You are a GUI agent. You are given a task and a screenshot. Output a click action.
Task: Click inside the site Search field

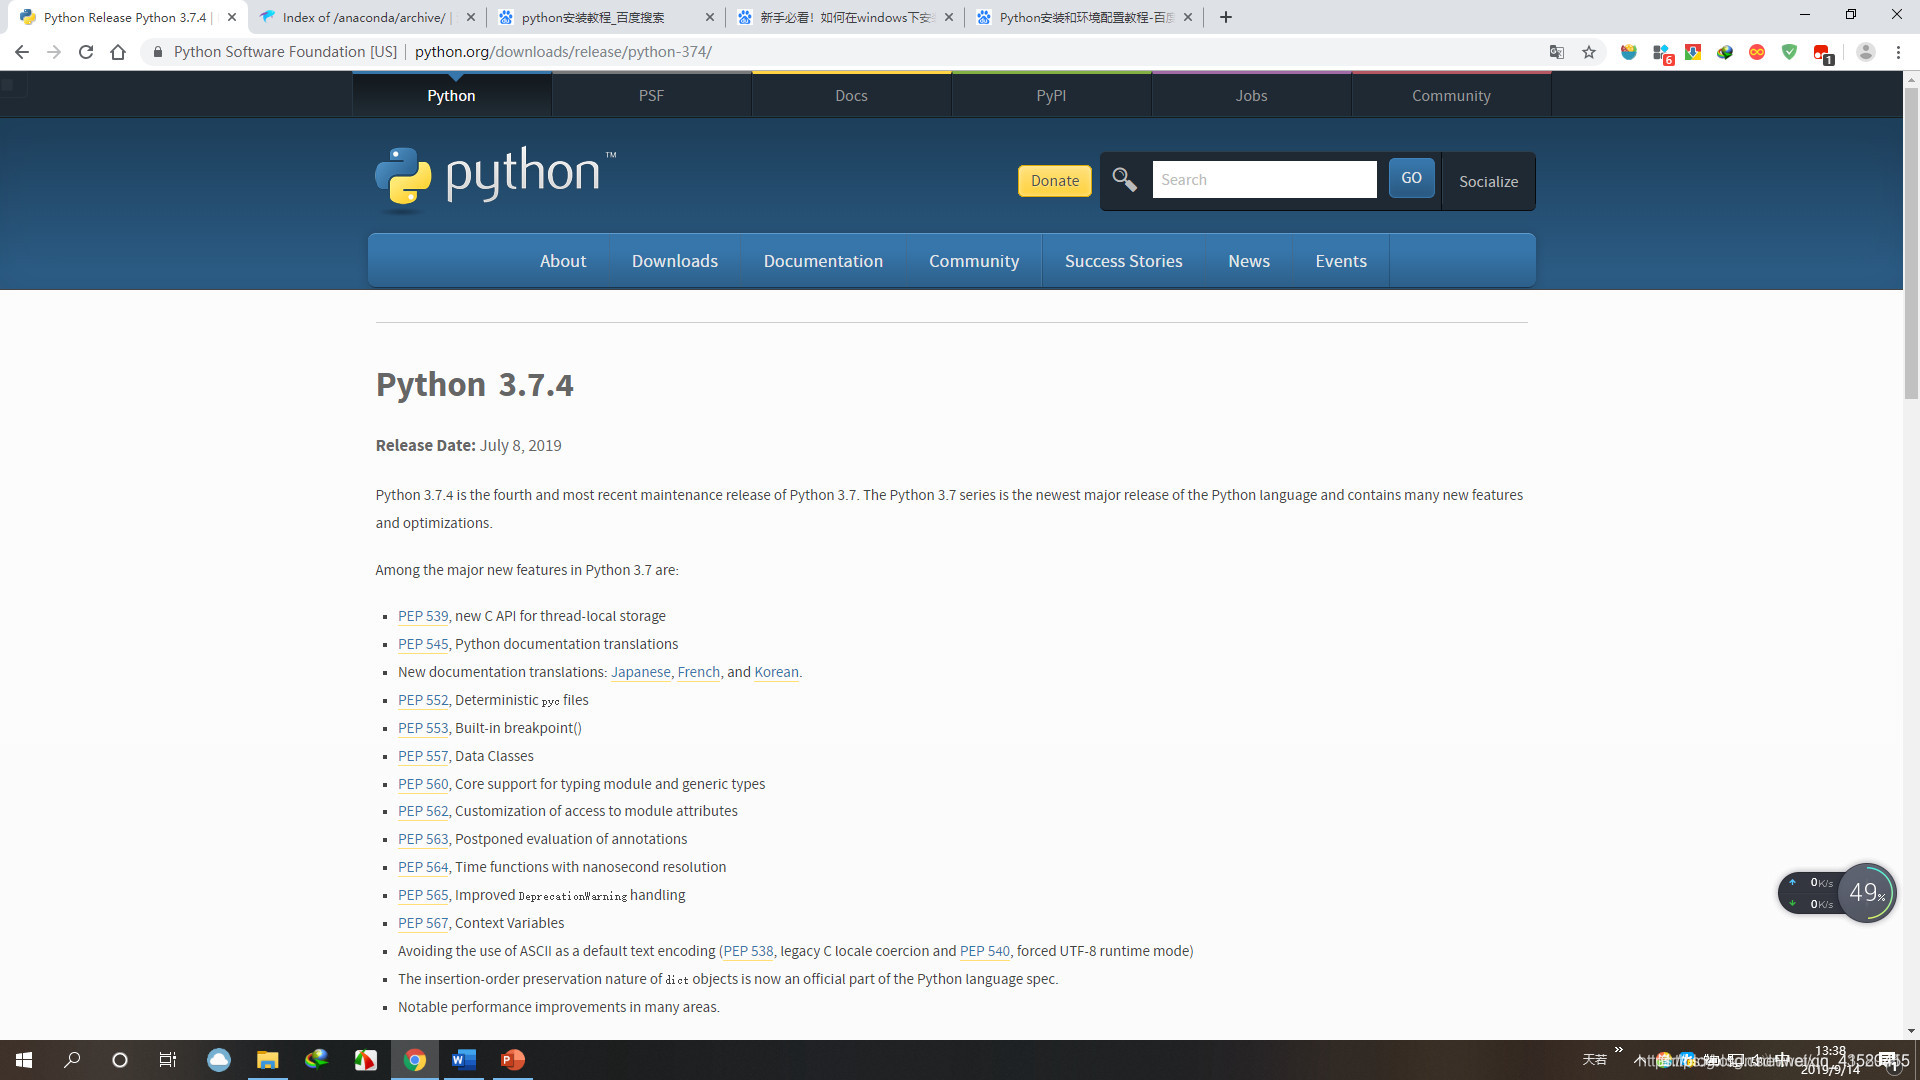(1264, 180)
